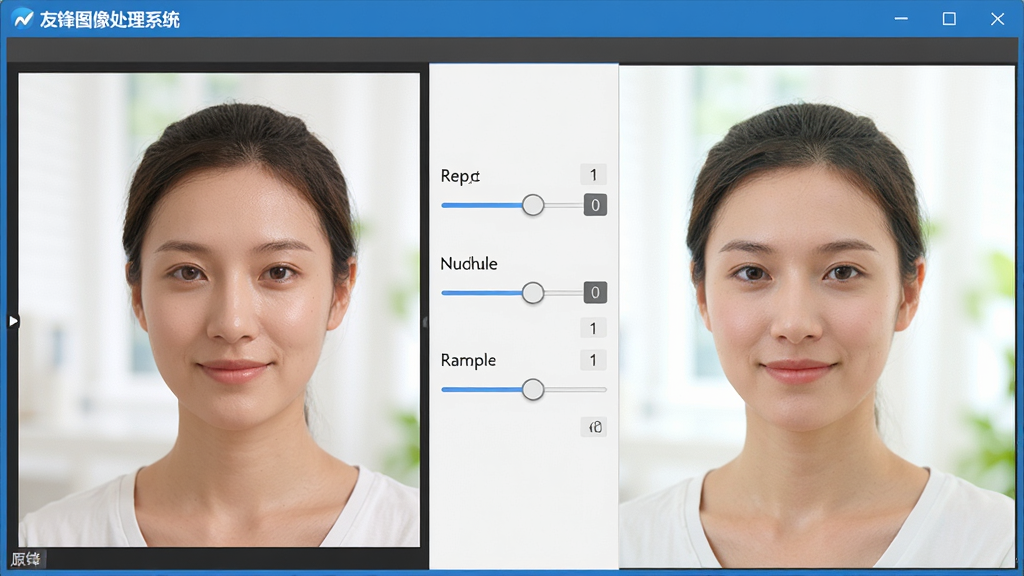
Task: Click the original portrait image on the left
Action: [x=219, y=310]
